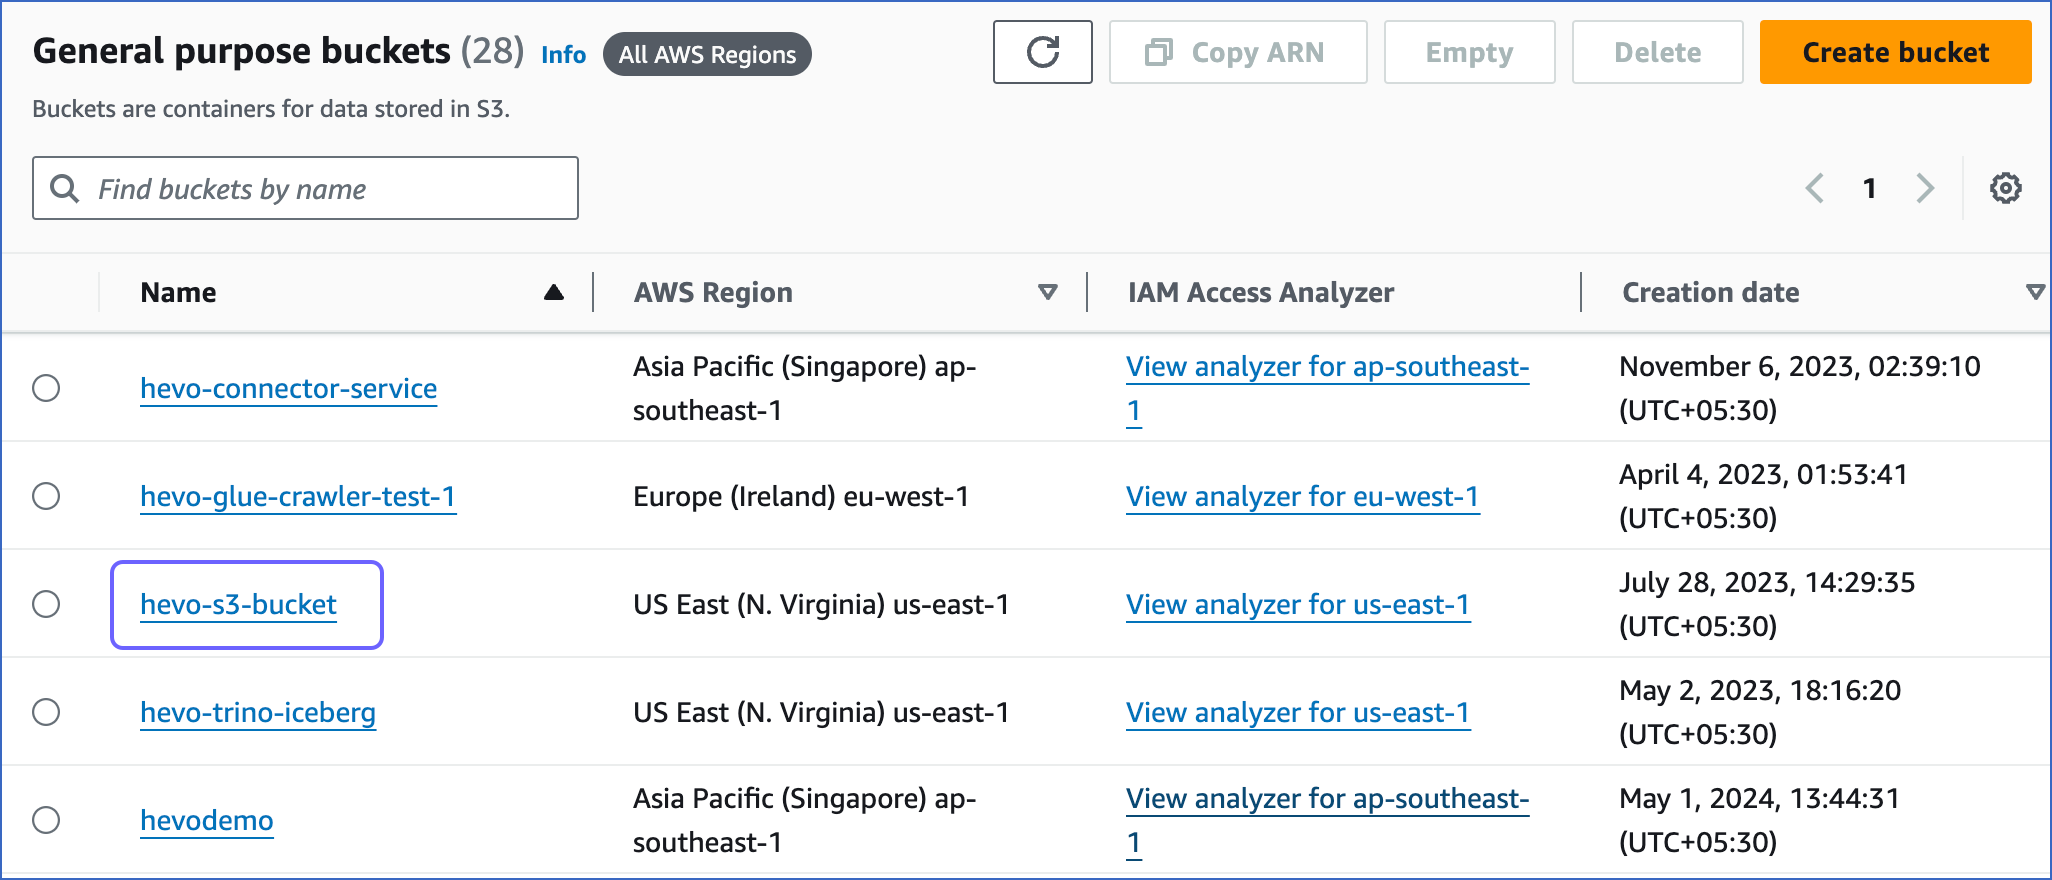Select hevo-s3-bucket radio button
Image resolution: width=2052 pixels, height=880 pixels.
pyautogui.click(x=46, y=604)
